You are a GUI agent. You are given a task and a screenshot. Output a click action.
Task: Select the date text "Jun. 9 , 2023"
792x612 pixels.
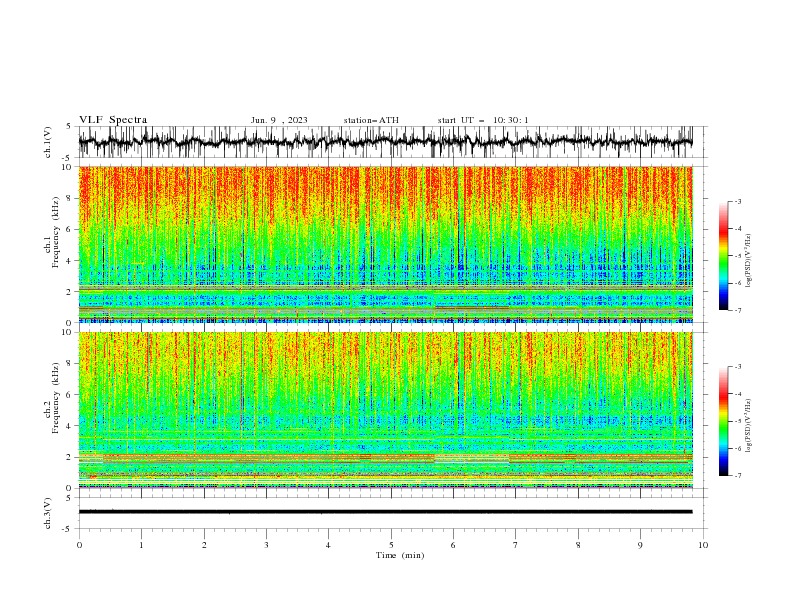point(279,120)
